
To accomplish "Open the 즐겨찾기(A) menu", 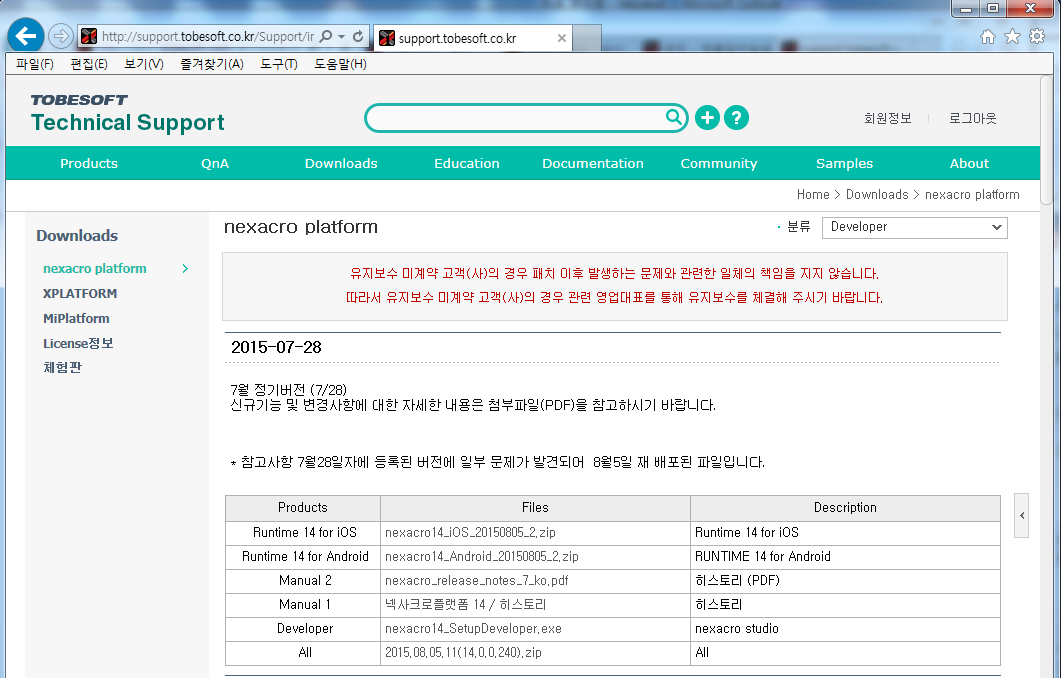I will tap(212, 64).
